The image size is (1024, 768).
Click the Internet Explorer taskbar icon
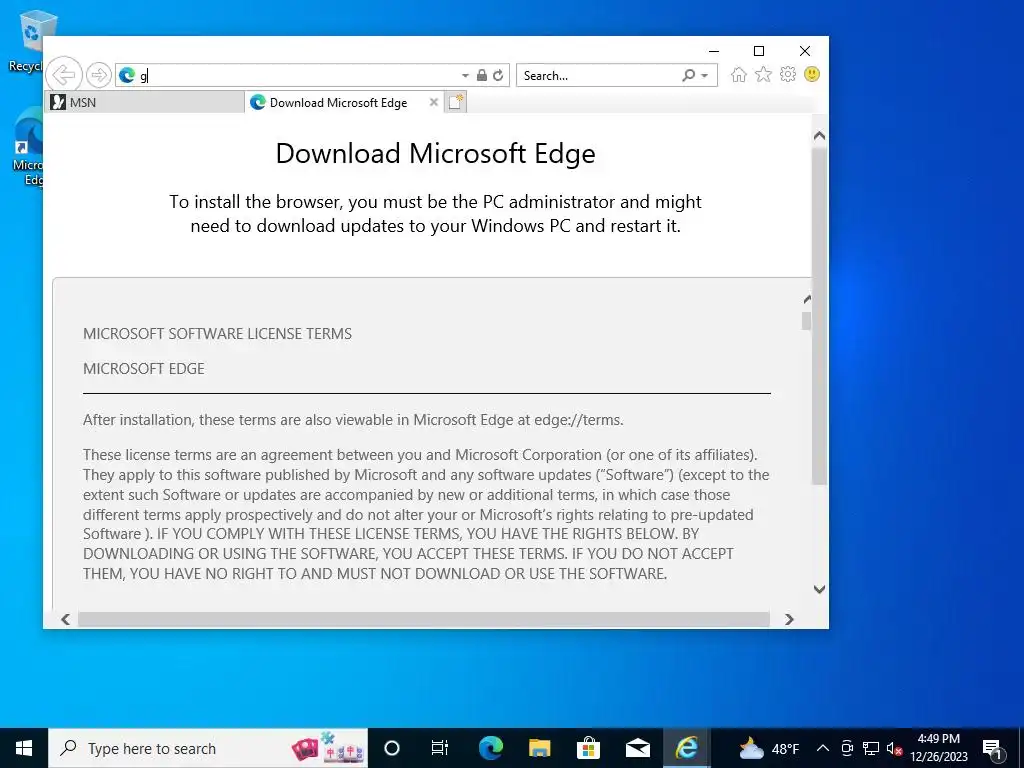click(686, 748)
